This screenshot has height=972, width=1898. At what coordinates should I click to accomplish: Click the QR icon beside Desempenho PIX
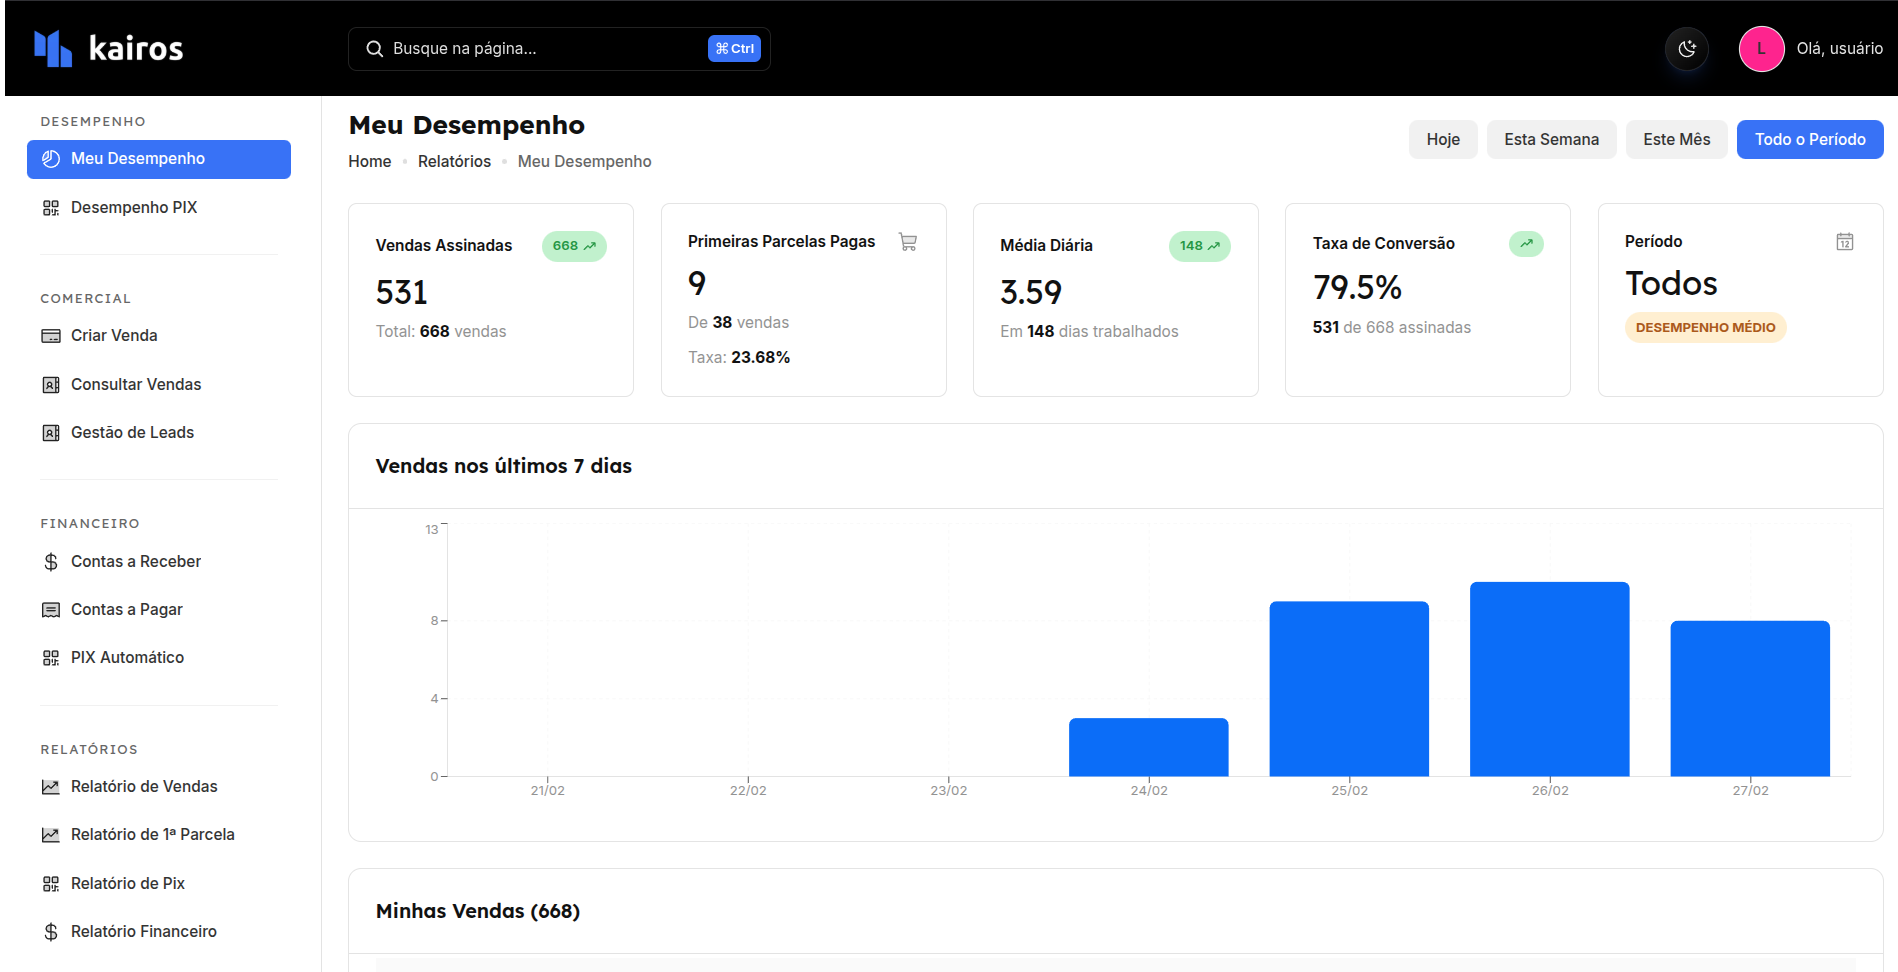51,208
